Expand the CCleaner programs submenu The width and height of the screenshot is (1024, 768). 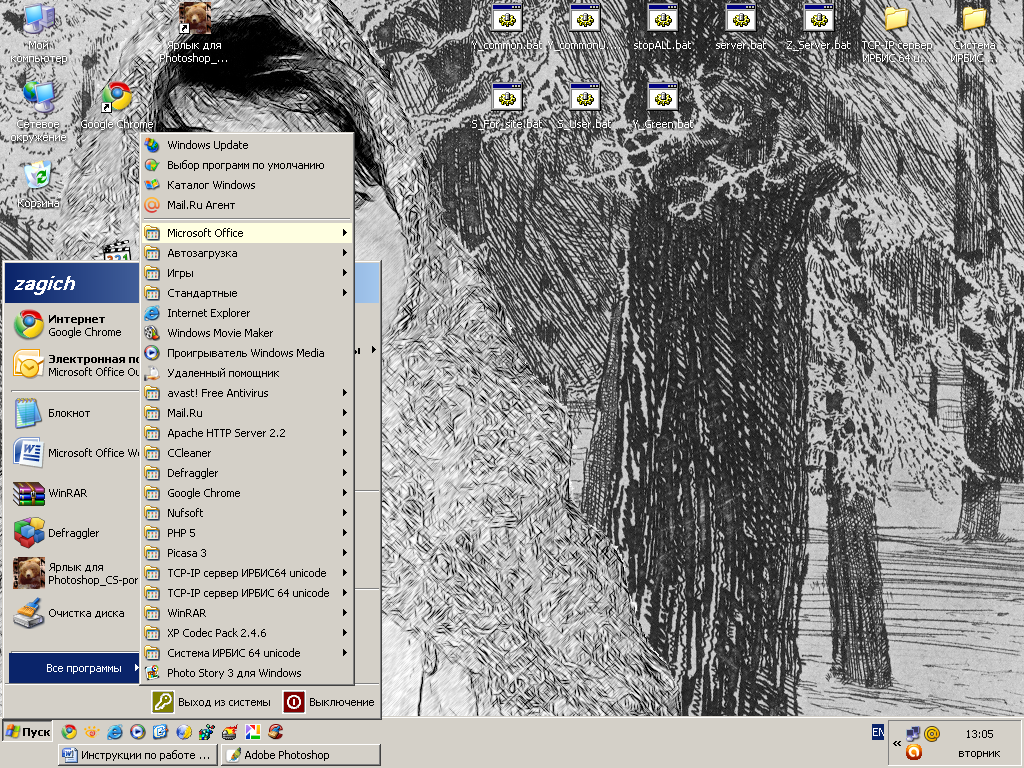point(247,453)
